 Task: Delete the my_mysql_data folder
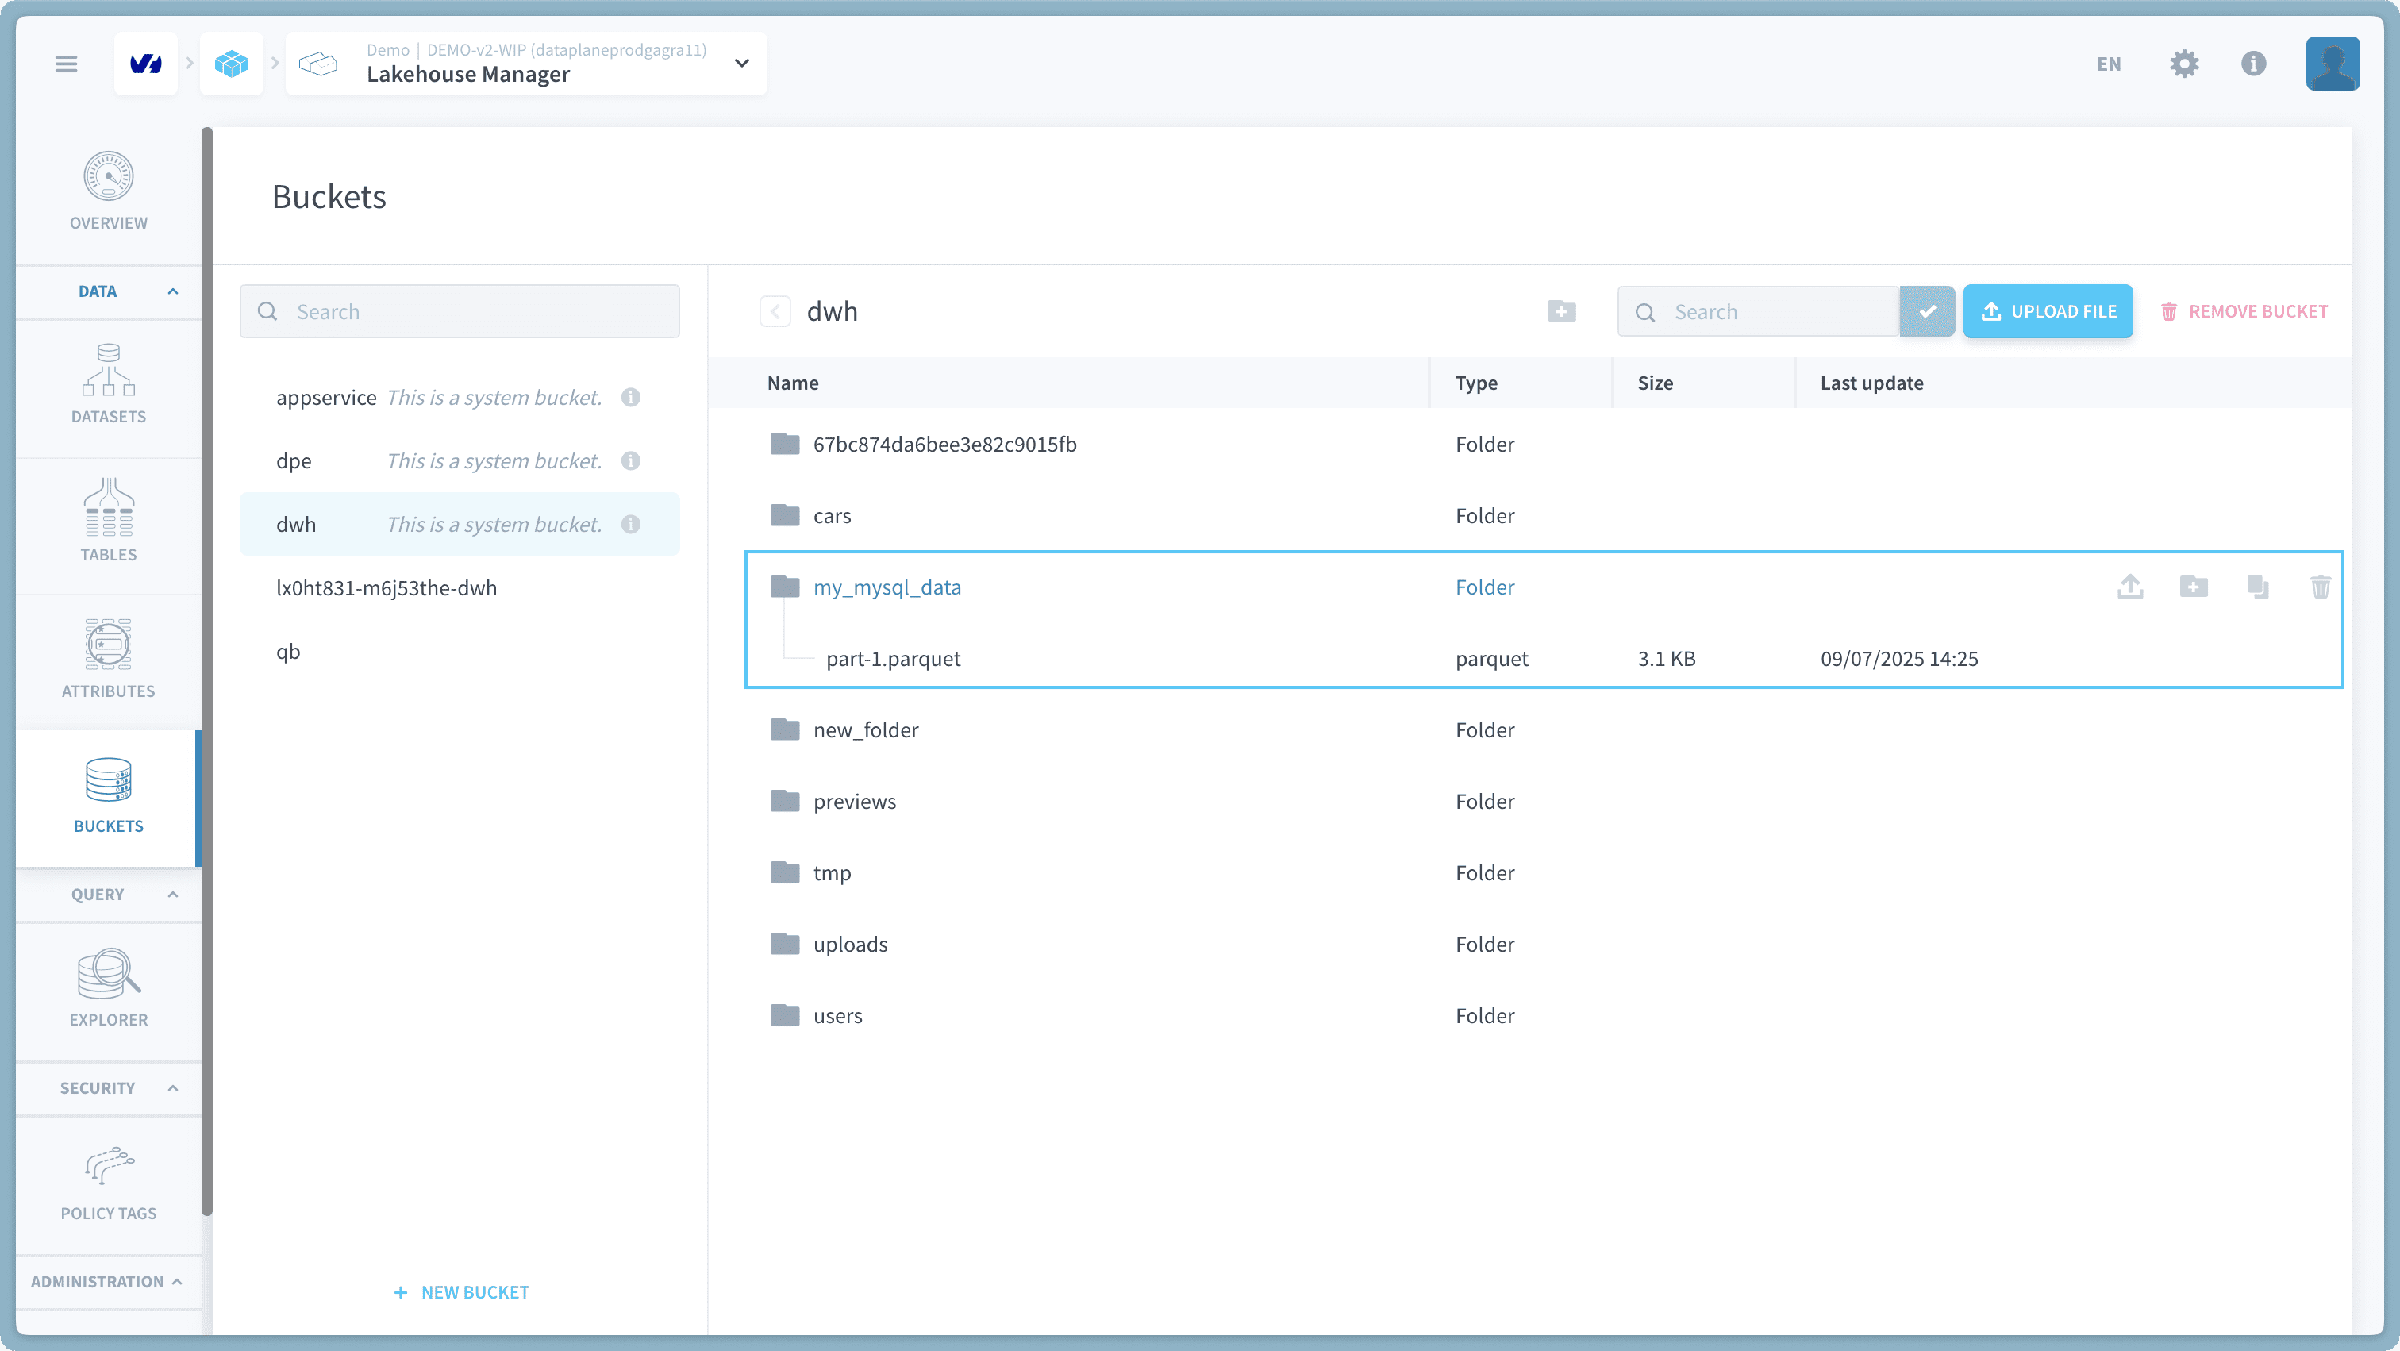2321,587
